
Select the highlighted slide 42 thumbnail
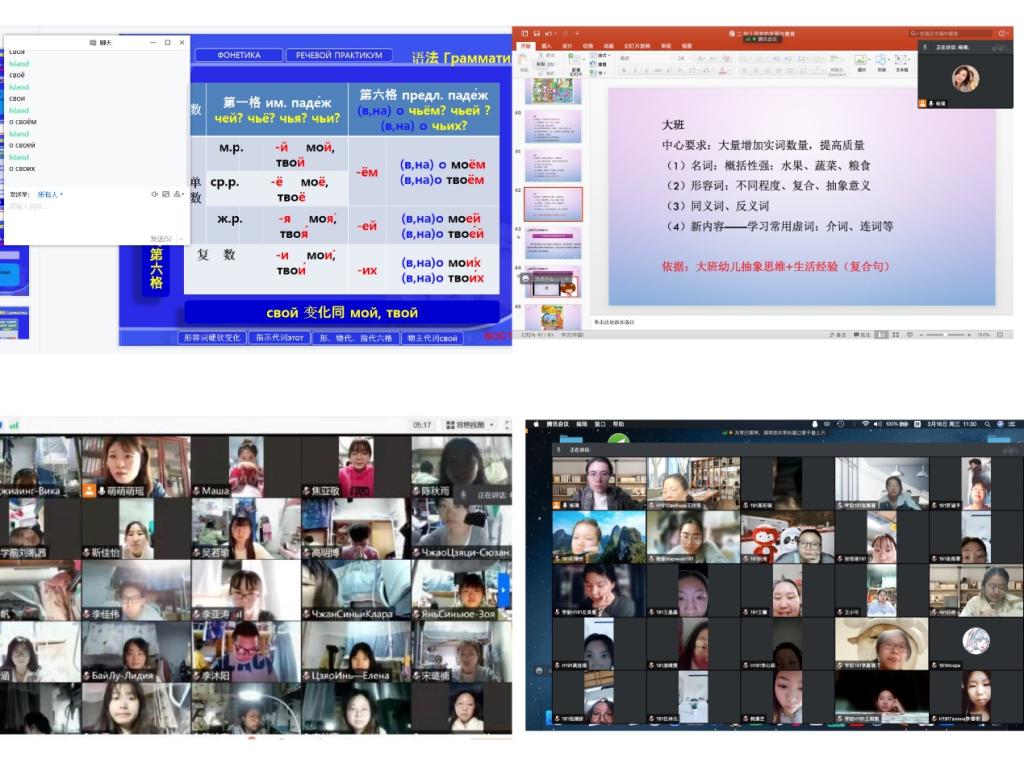tap(553, 204)
